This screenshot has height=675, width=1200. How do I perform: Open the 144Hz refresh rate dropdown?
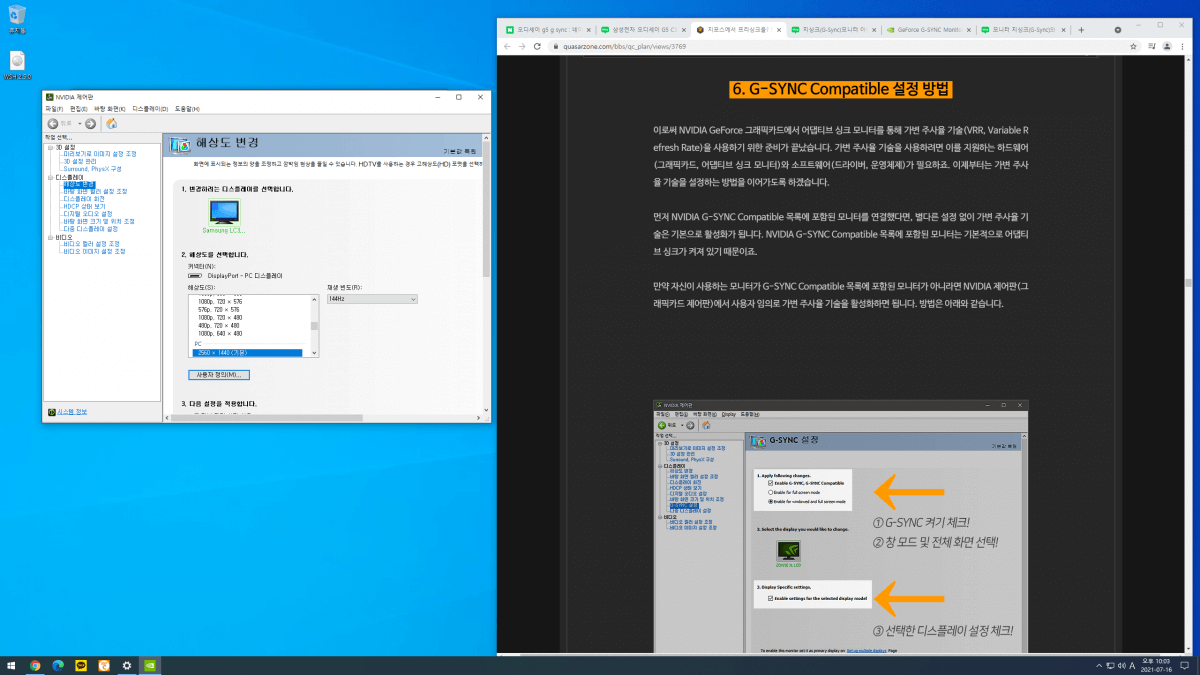[372, 299]
